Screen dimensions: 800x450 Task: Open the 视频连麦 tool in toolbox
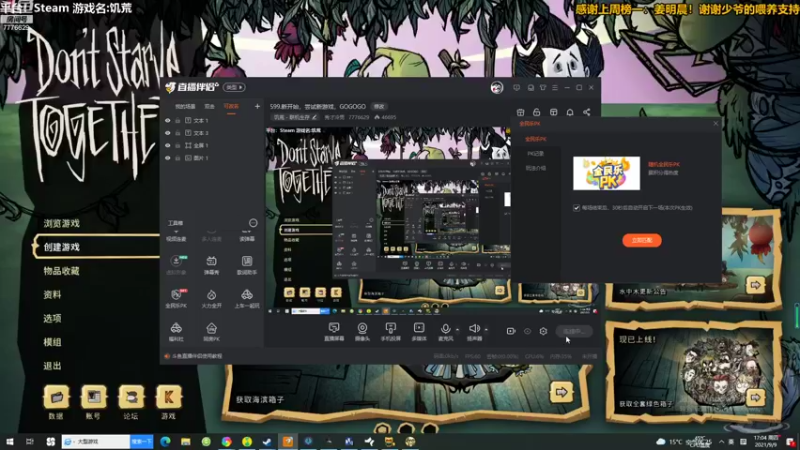point(176,235)
